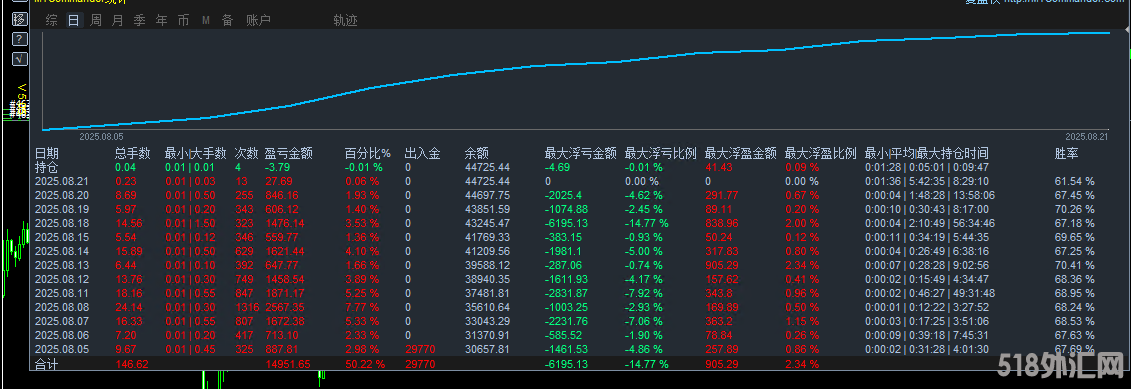Select the 2025.08.06 date row

tap(61, 335)
